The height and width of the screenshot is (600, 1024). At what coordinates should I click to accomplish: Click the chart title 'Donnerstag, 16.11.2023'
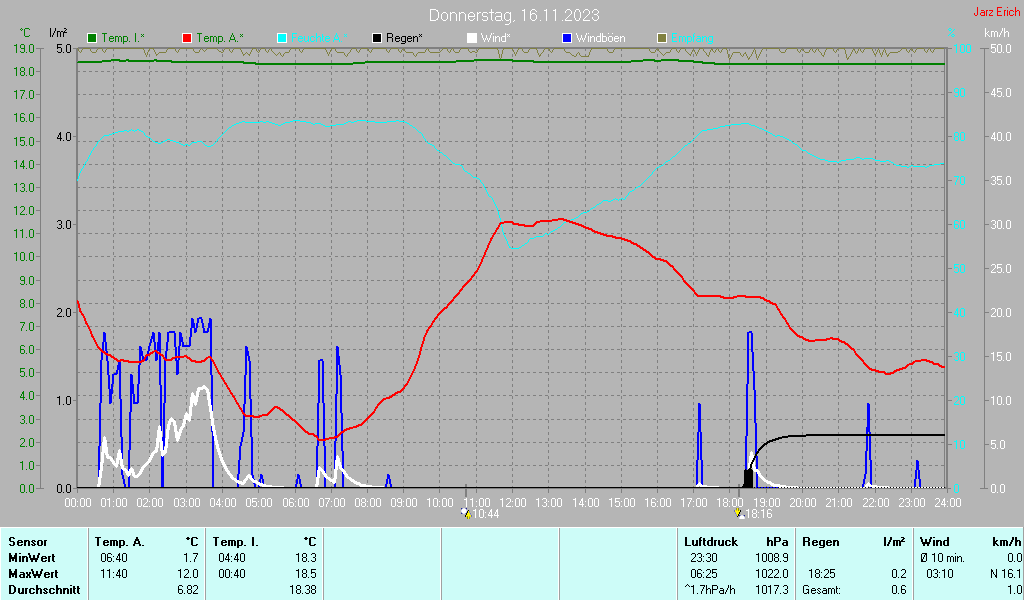click(x=514, y=15)
